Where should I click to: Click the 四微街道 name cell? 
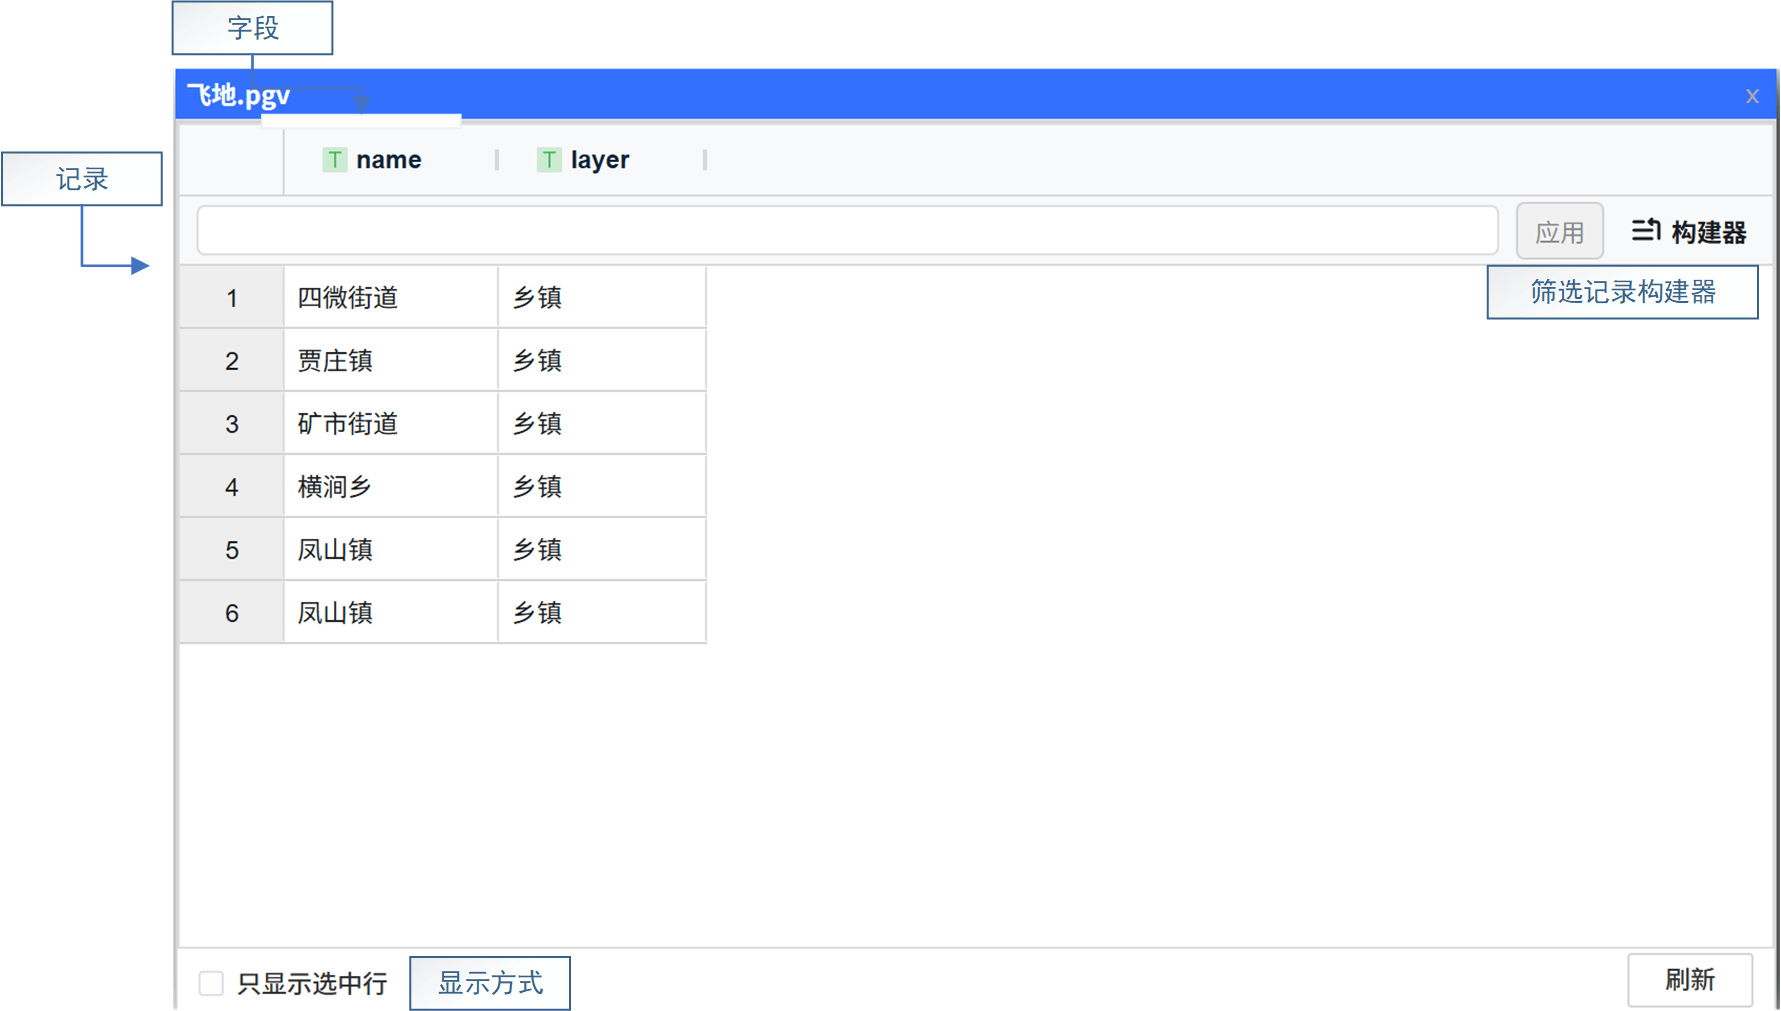pyautogui.click(x=390, y=298)
